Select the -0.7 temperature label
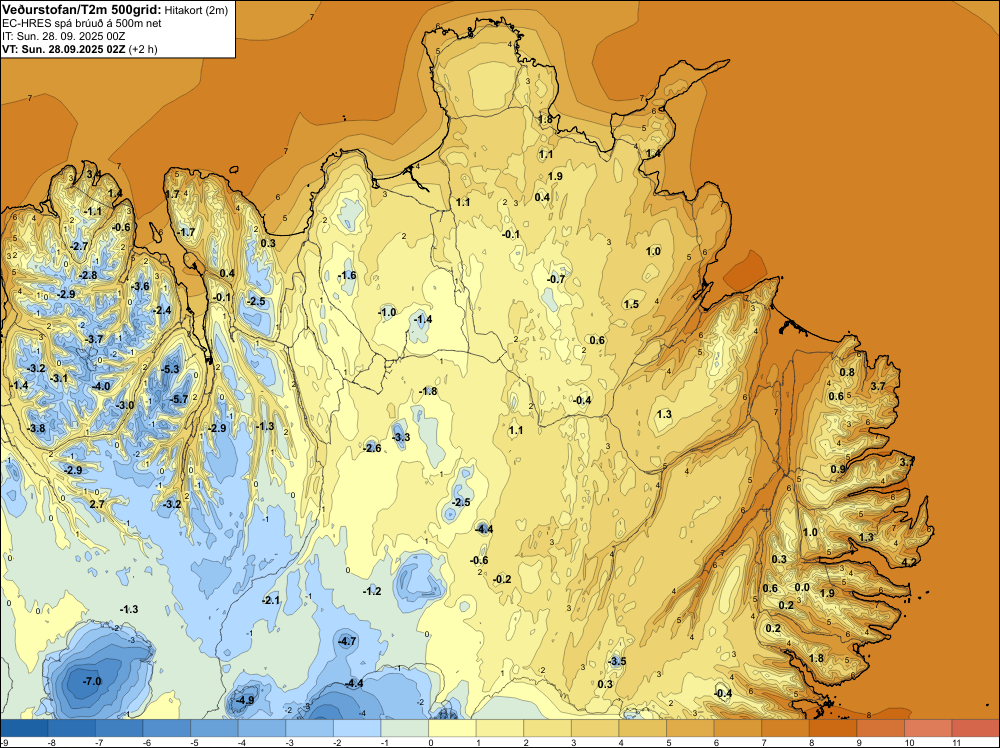1000x748 pixels. click(556, 279)
